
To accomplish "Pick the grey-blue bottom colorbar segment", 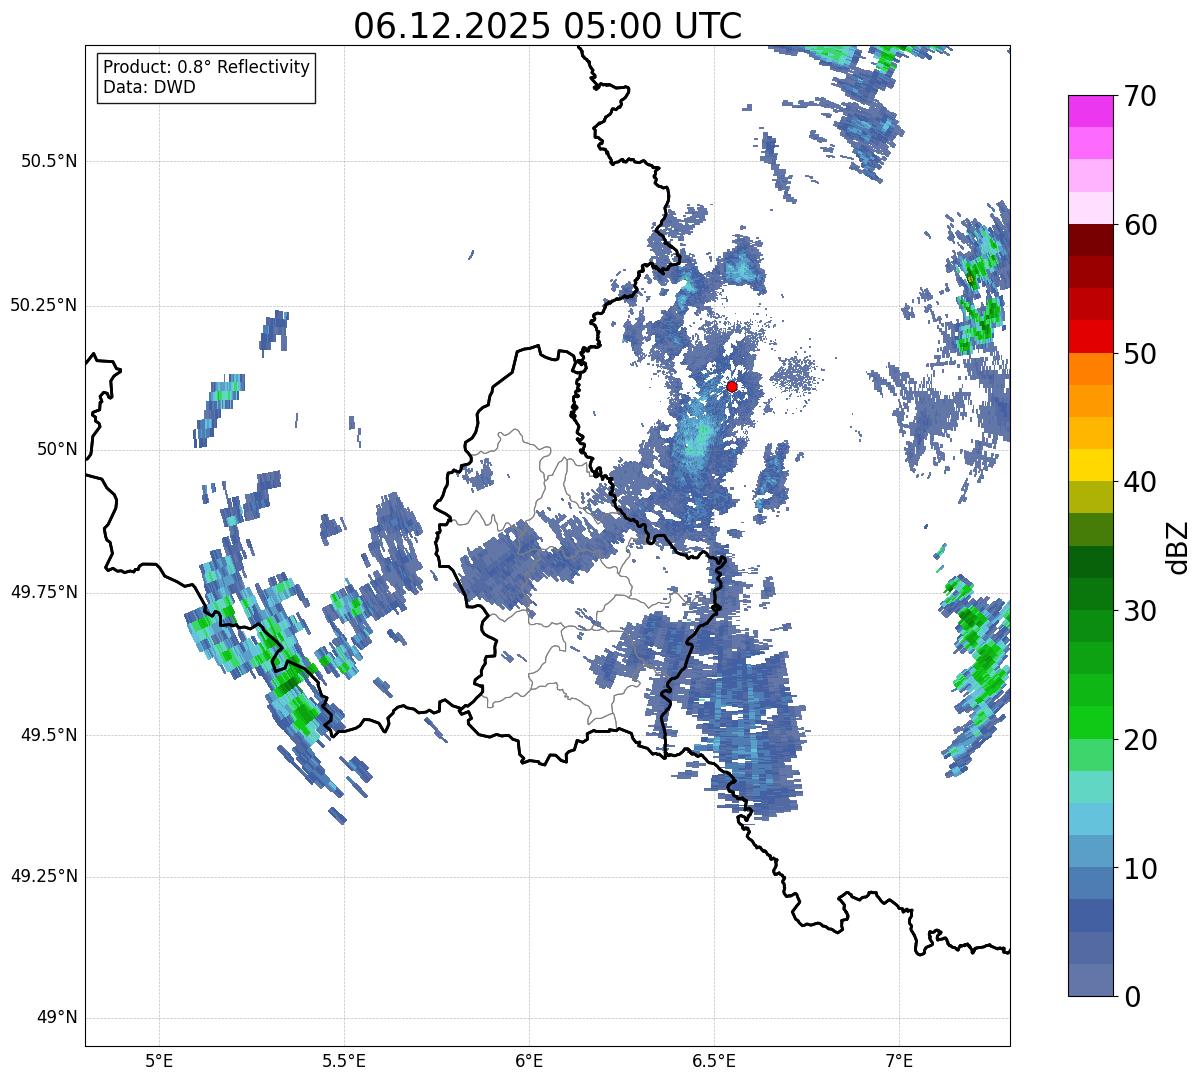I will [1090, 980].
